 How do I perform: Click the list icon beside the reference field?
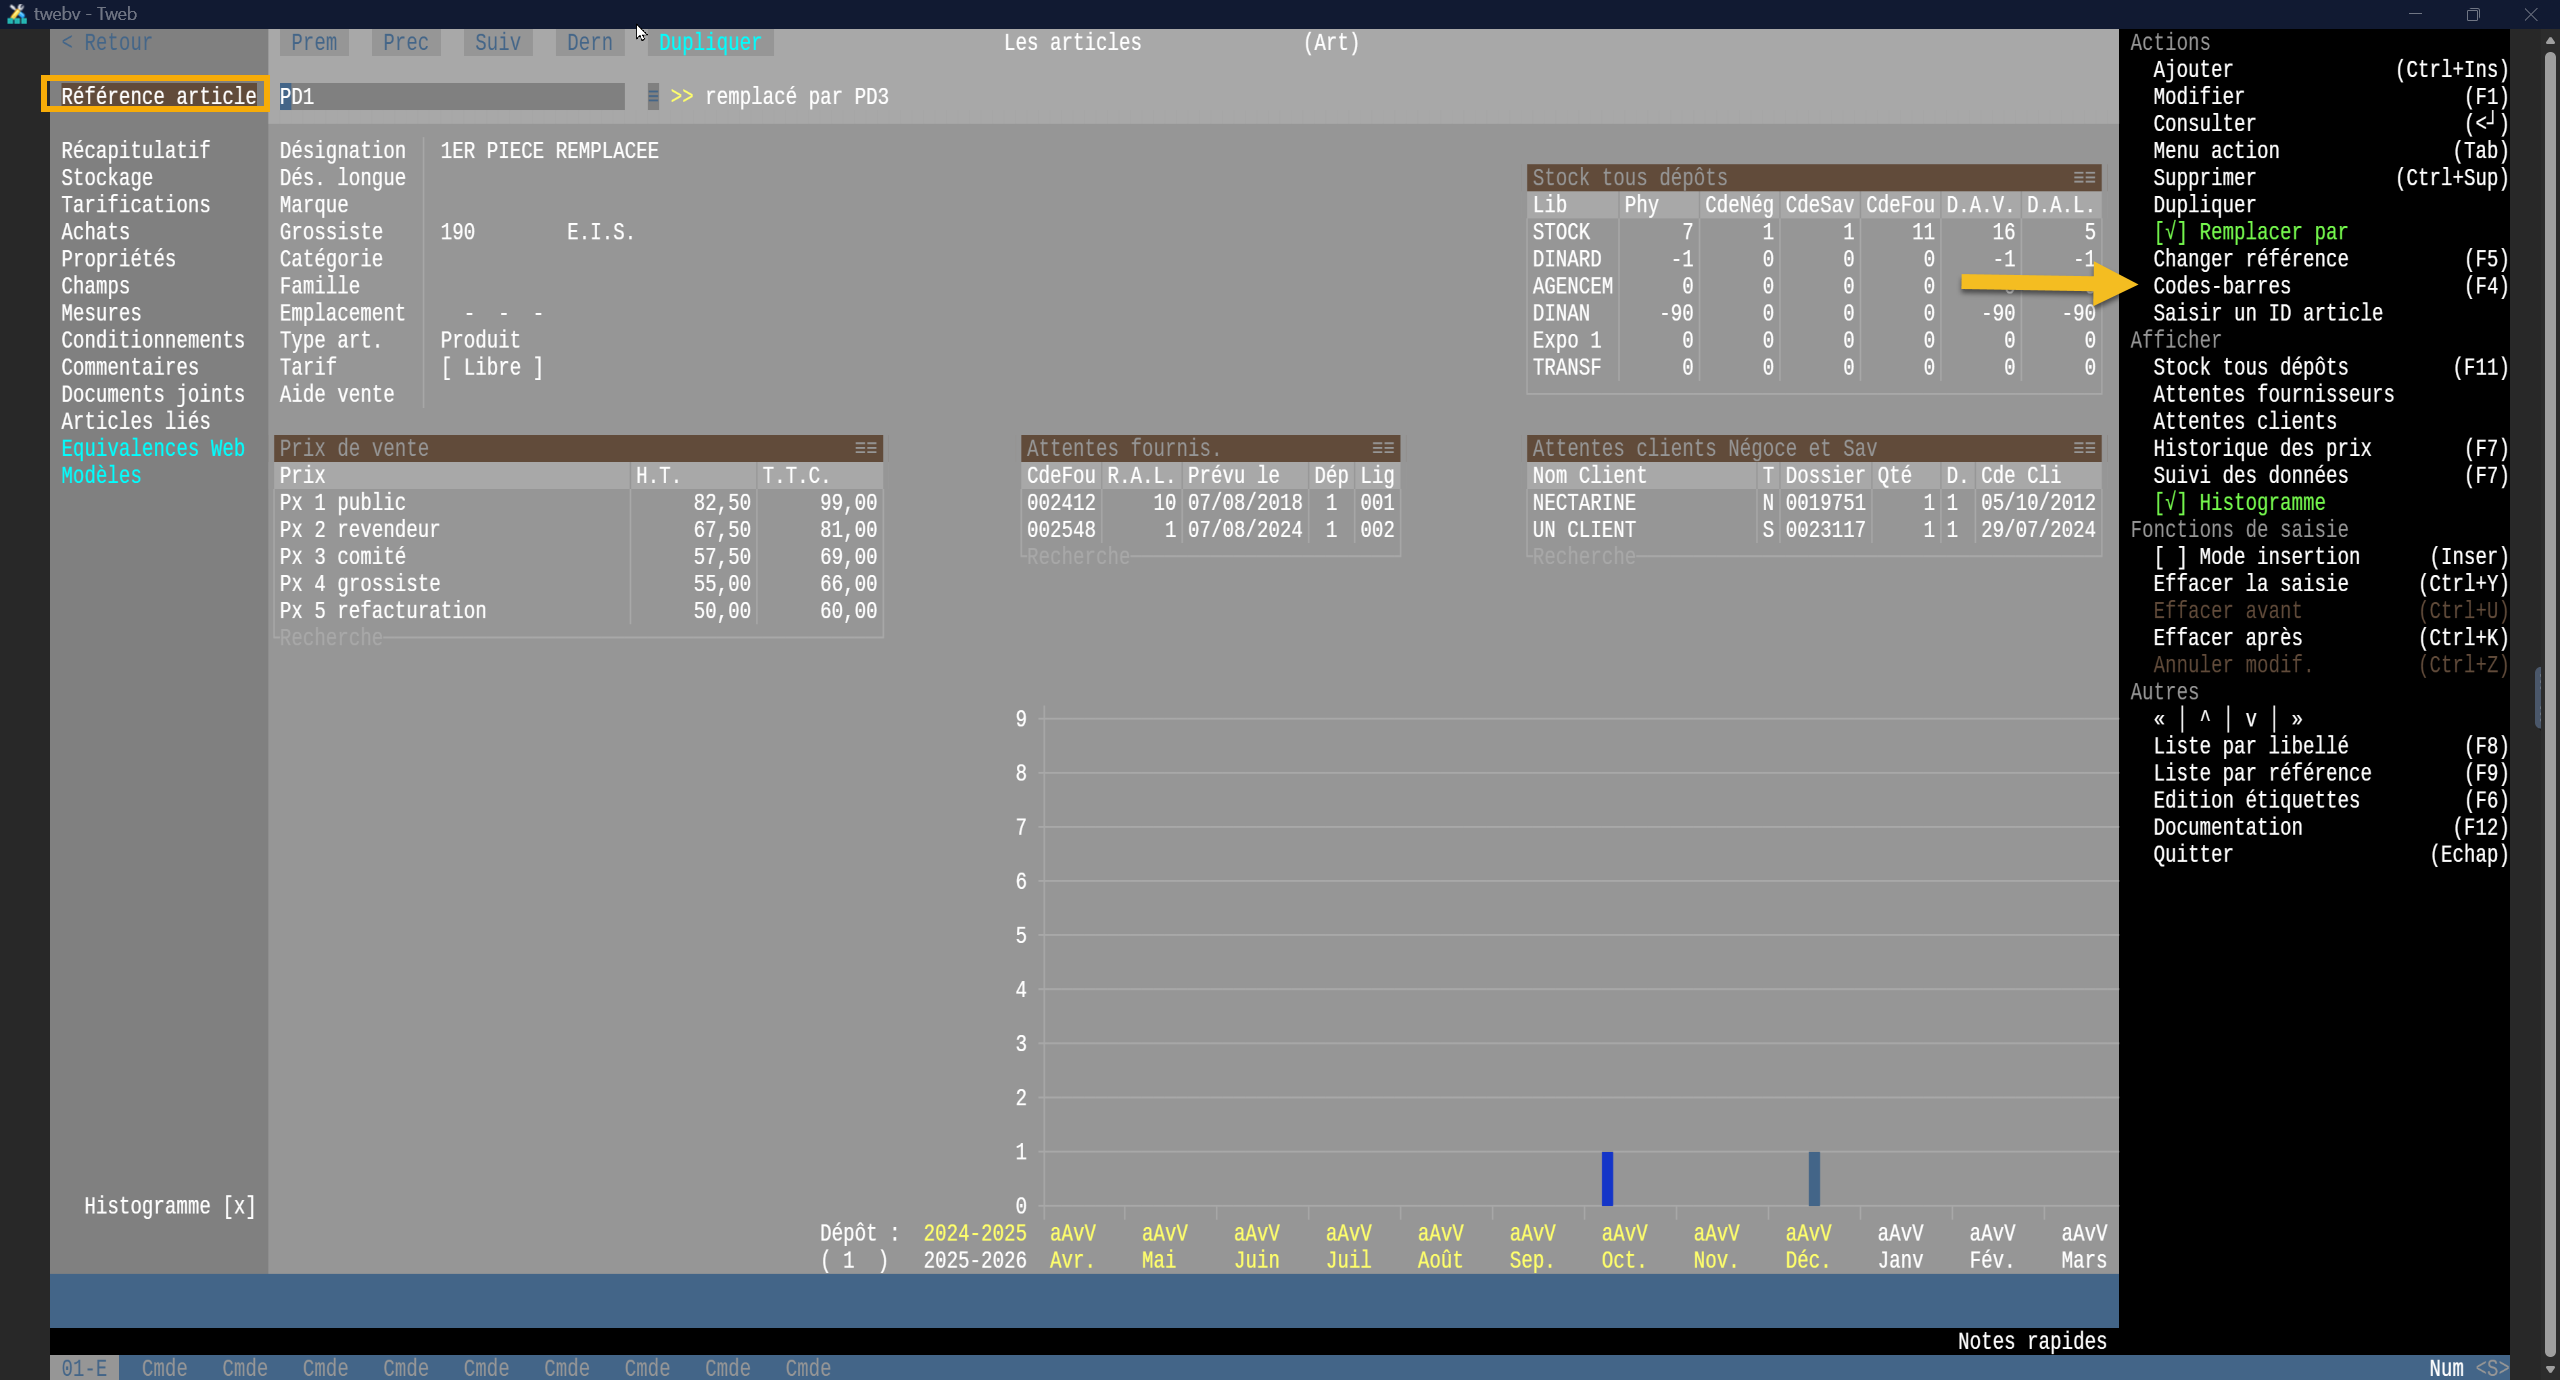[653, 97]
